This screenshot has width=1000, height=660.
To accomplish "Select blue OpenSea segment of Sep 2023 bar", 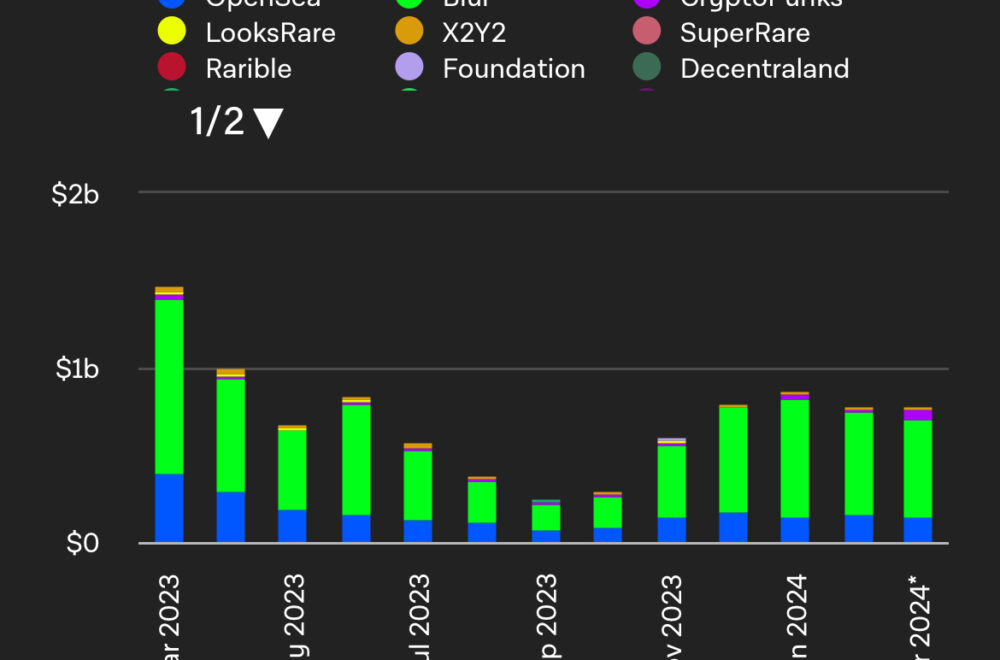I will point(546,536).
